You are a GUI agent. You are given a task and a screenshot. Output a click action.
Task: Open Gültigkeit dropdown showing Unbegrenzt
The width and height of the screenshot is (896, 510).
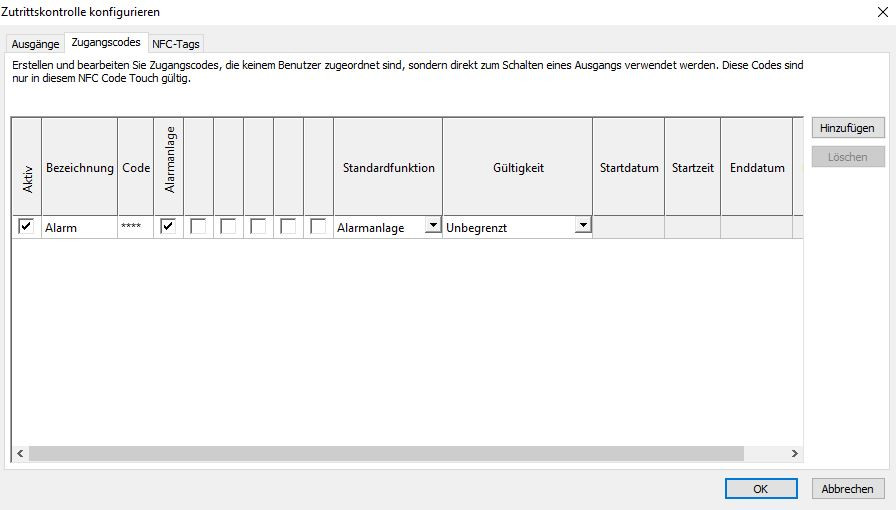point(583,226)
